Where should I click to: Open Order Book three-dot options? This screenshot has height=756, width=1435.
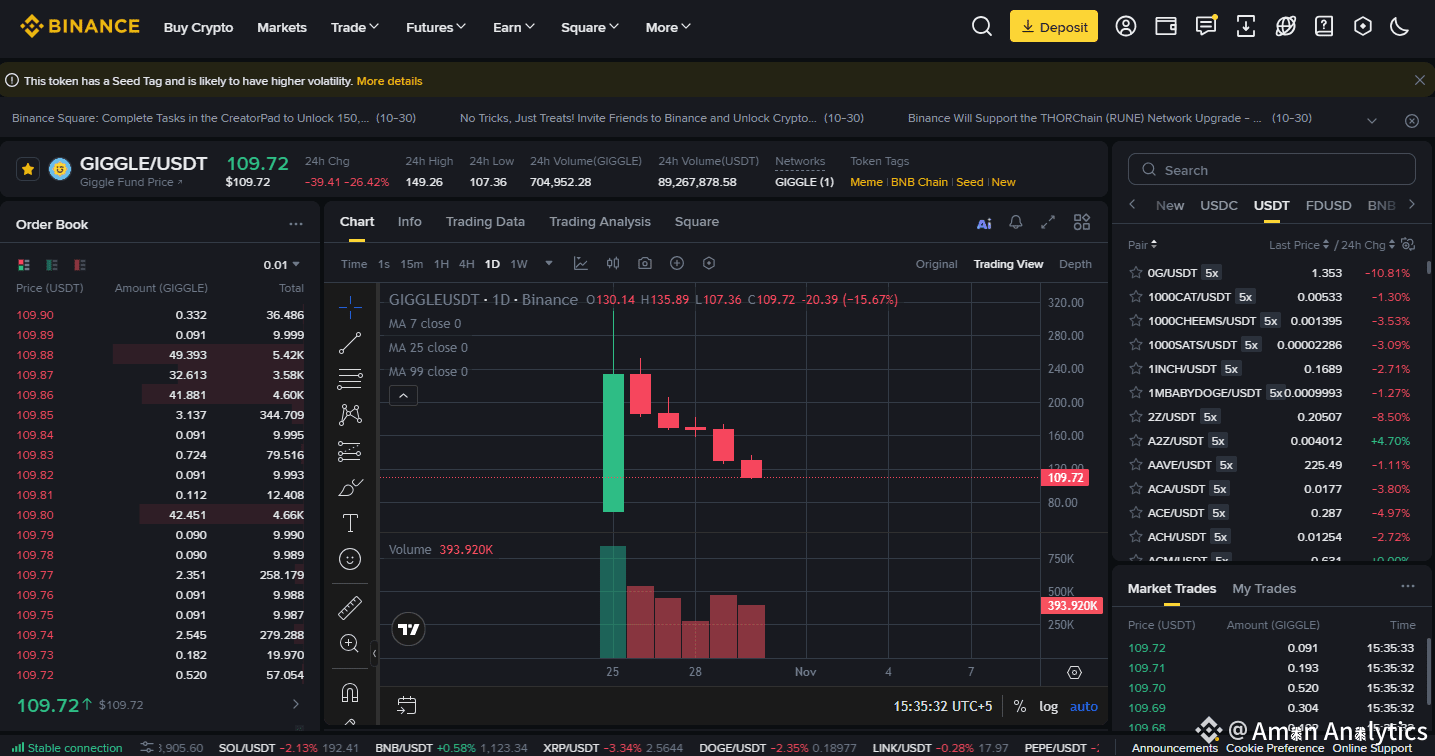(296, 224)
